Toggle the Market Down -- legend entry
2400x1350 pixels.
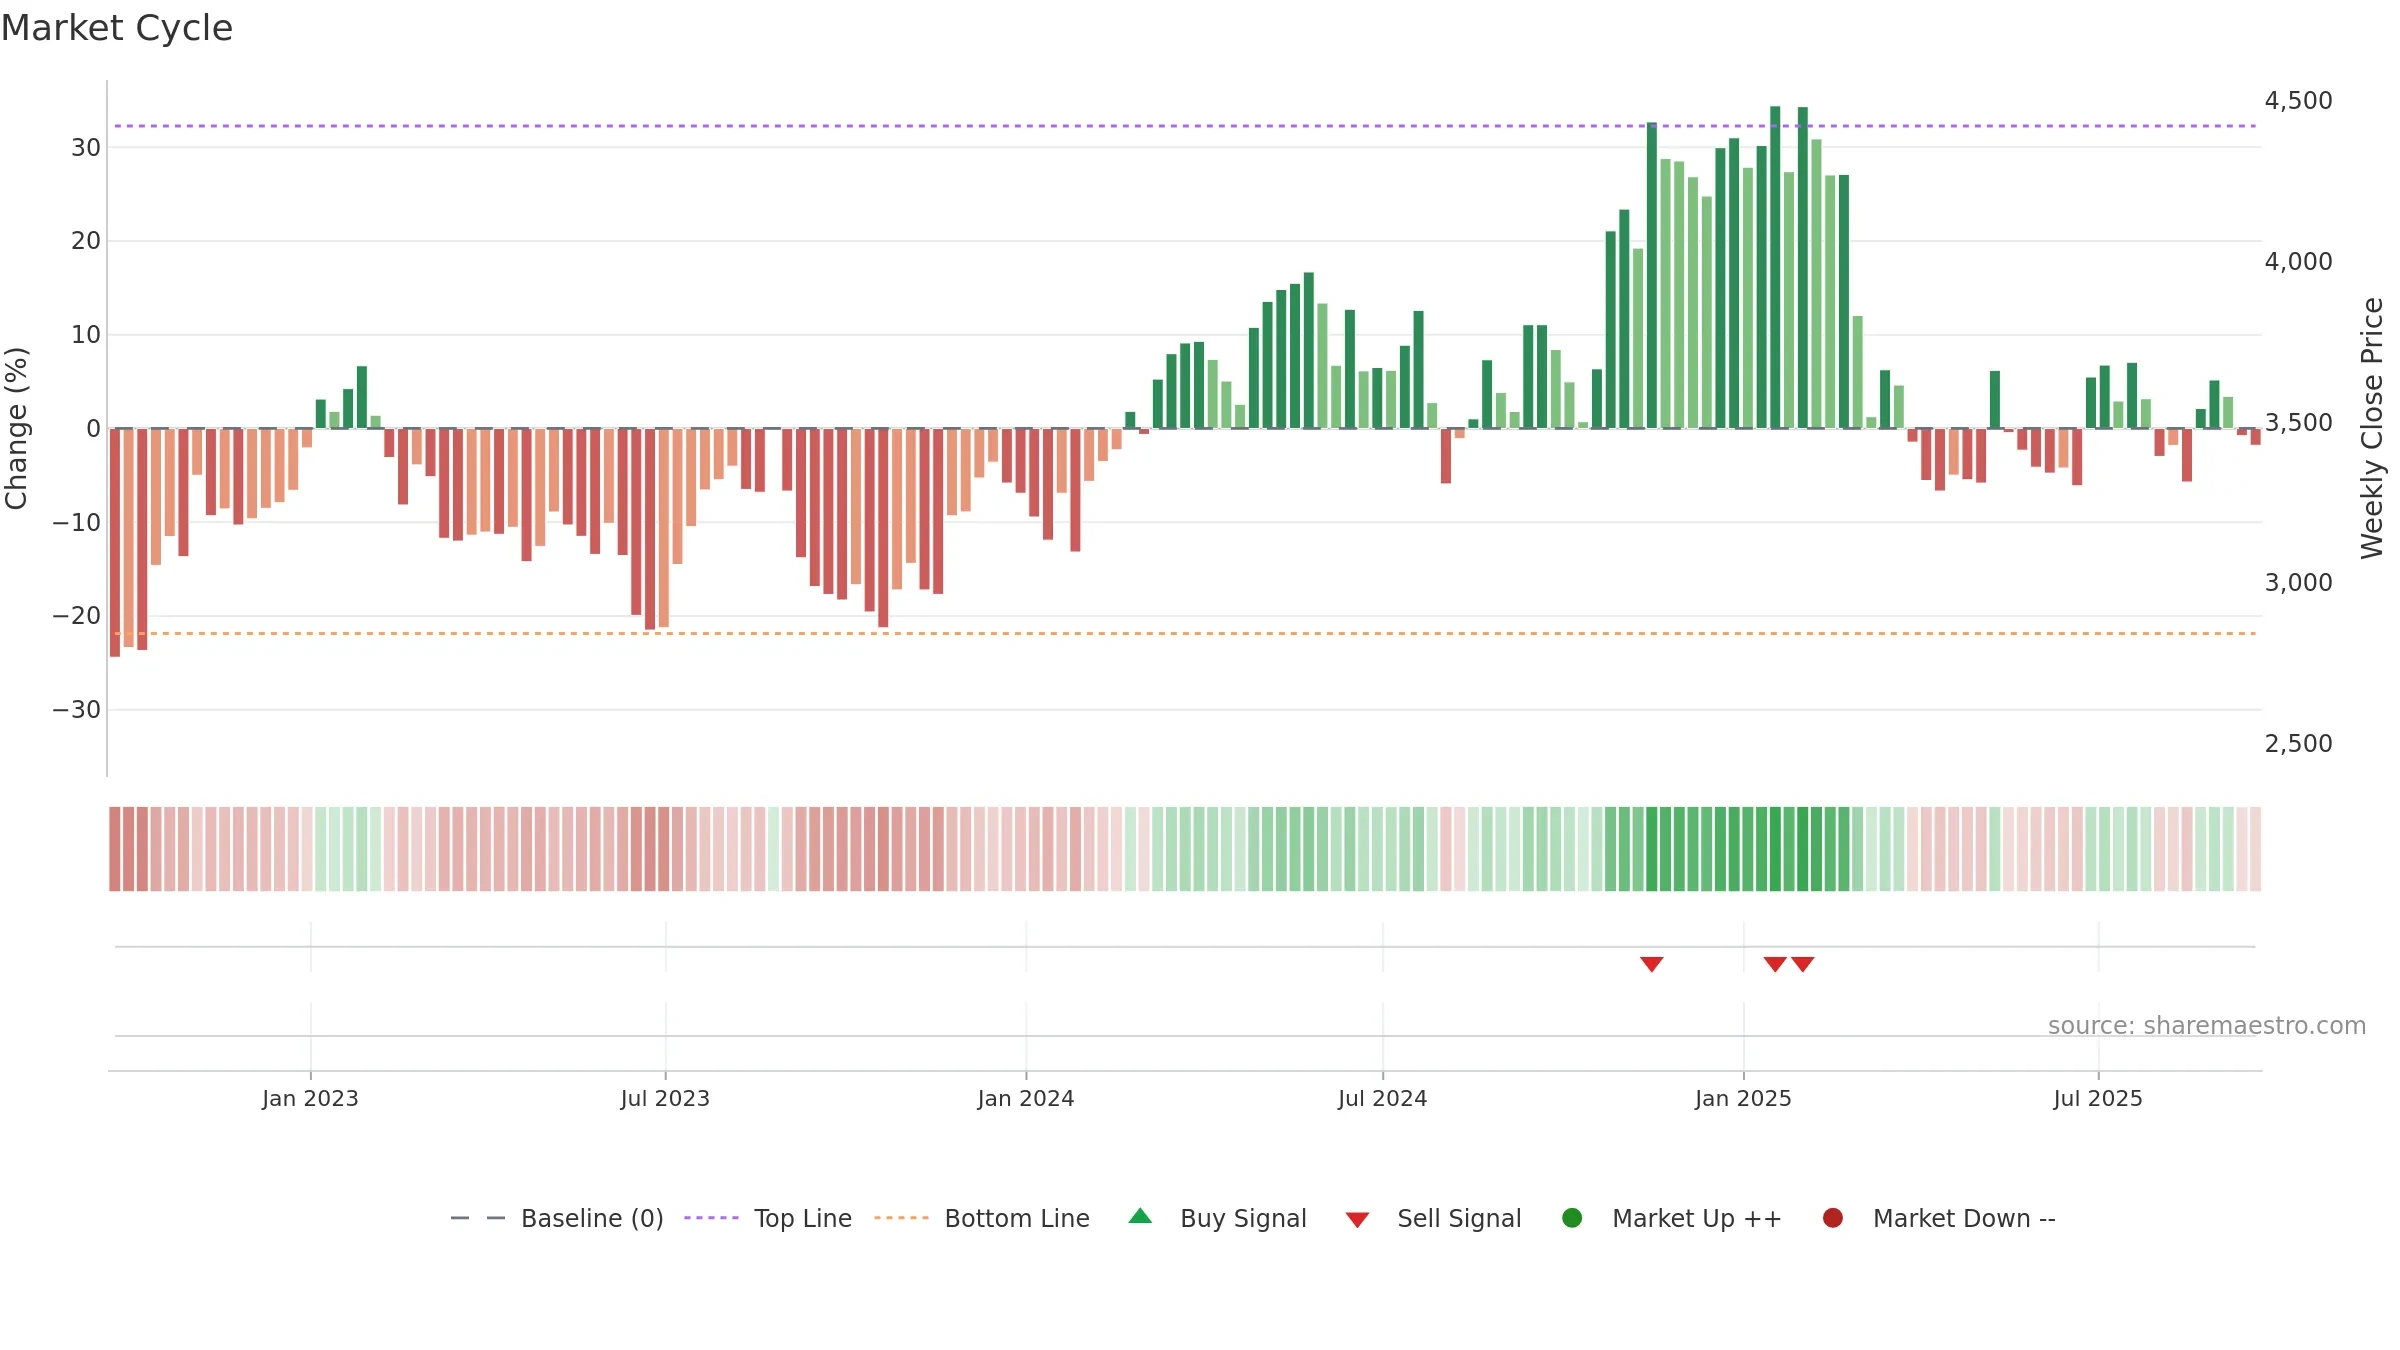pyautogui.click(x=1939, y=1218)
